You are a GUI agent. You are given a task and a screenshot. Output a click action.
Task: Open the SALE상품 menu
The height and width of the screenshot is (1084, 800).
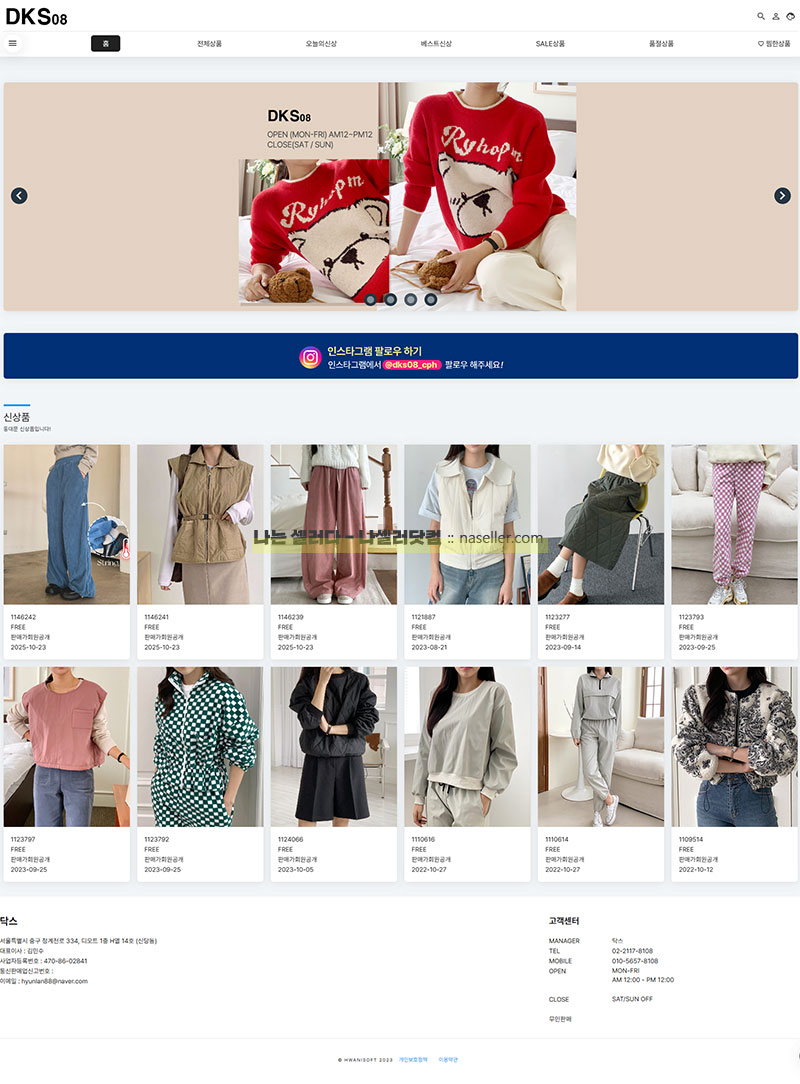550,44
